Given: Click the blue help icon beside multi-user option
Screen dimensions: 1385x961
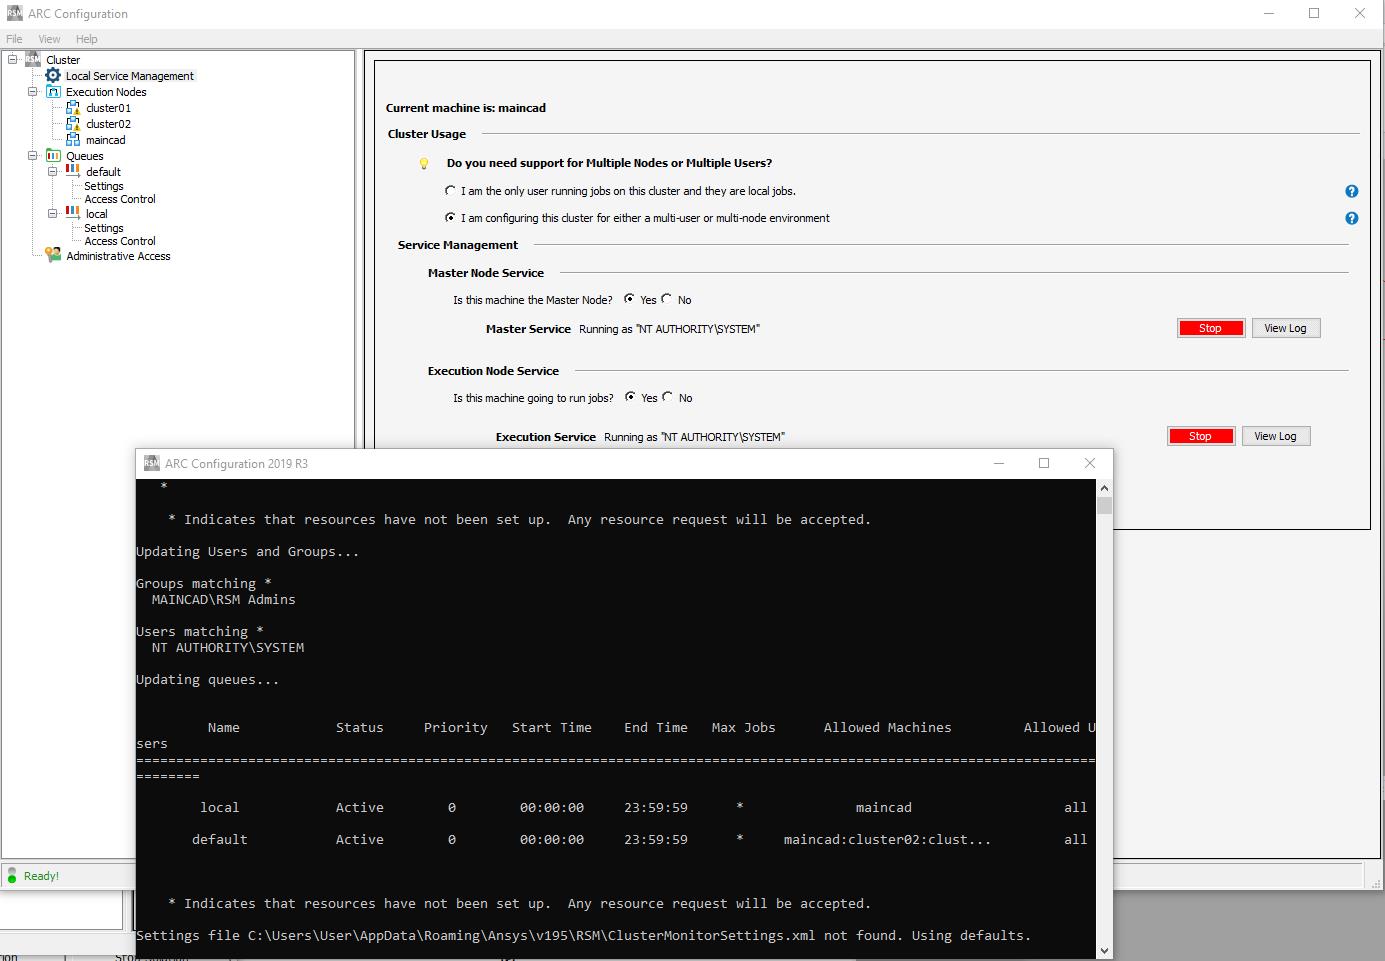Looking at the screenshot, I should point(1351,218).
